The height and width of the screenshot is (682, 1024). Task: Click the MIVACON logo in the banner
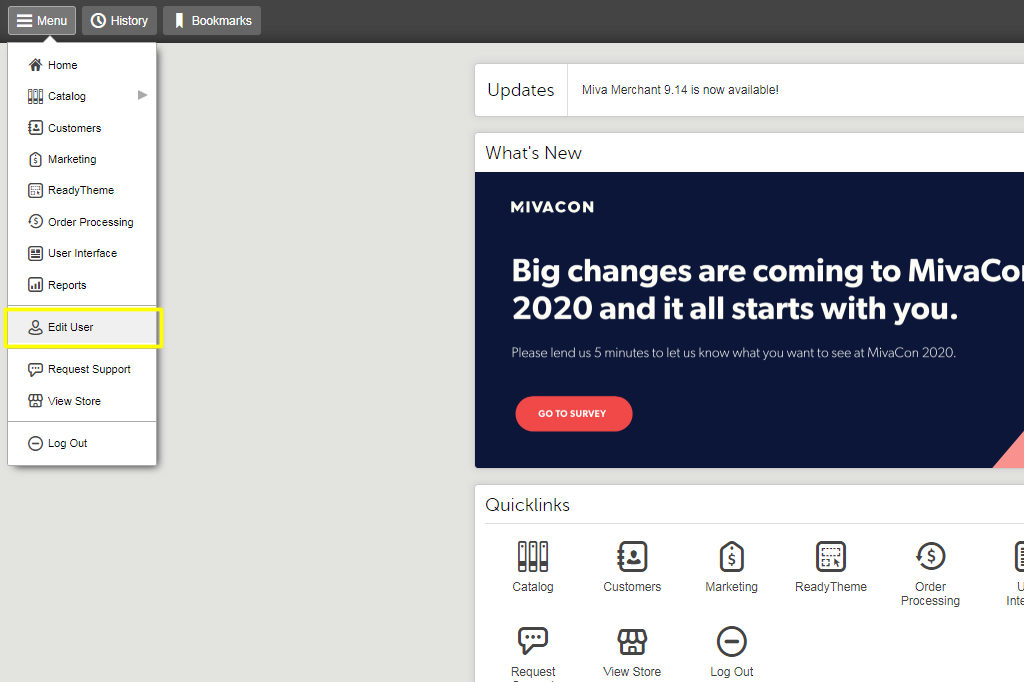(552, 207)
